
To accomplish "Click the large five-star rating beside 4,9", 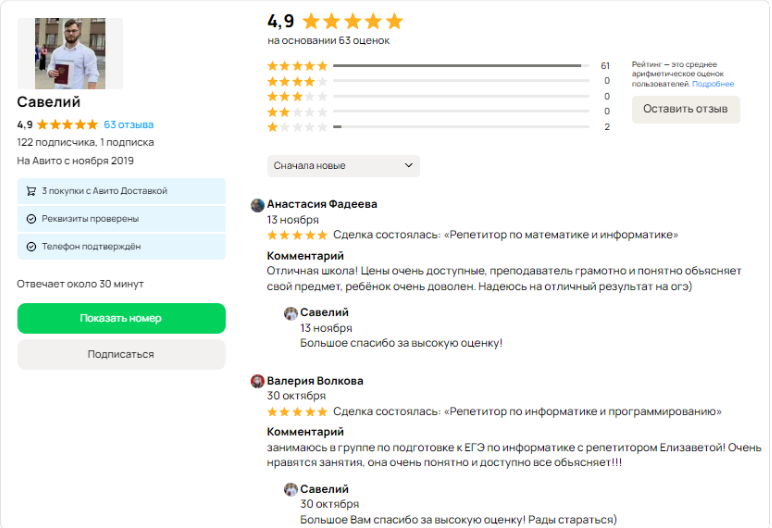I will click(353, 21).
